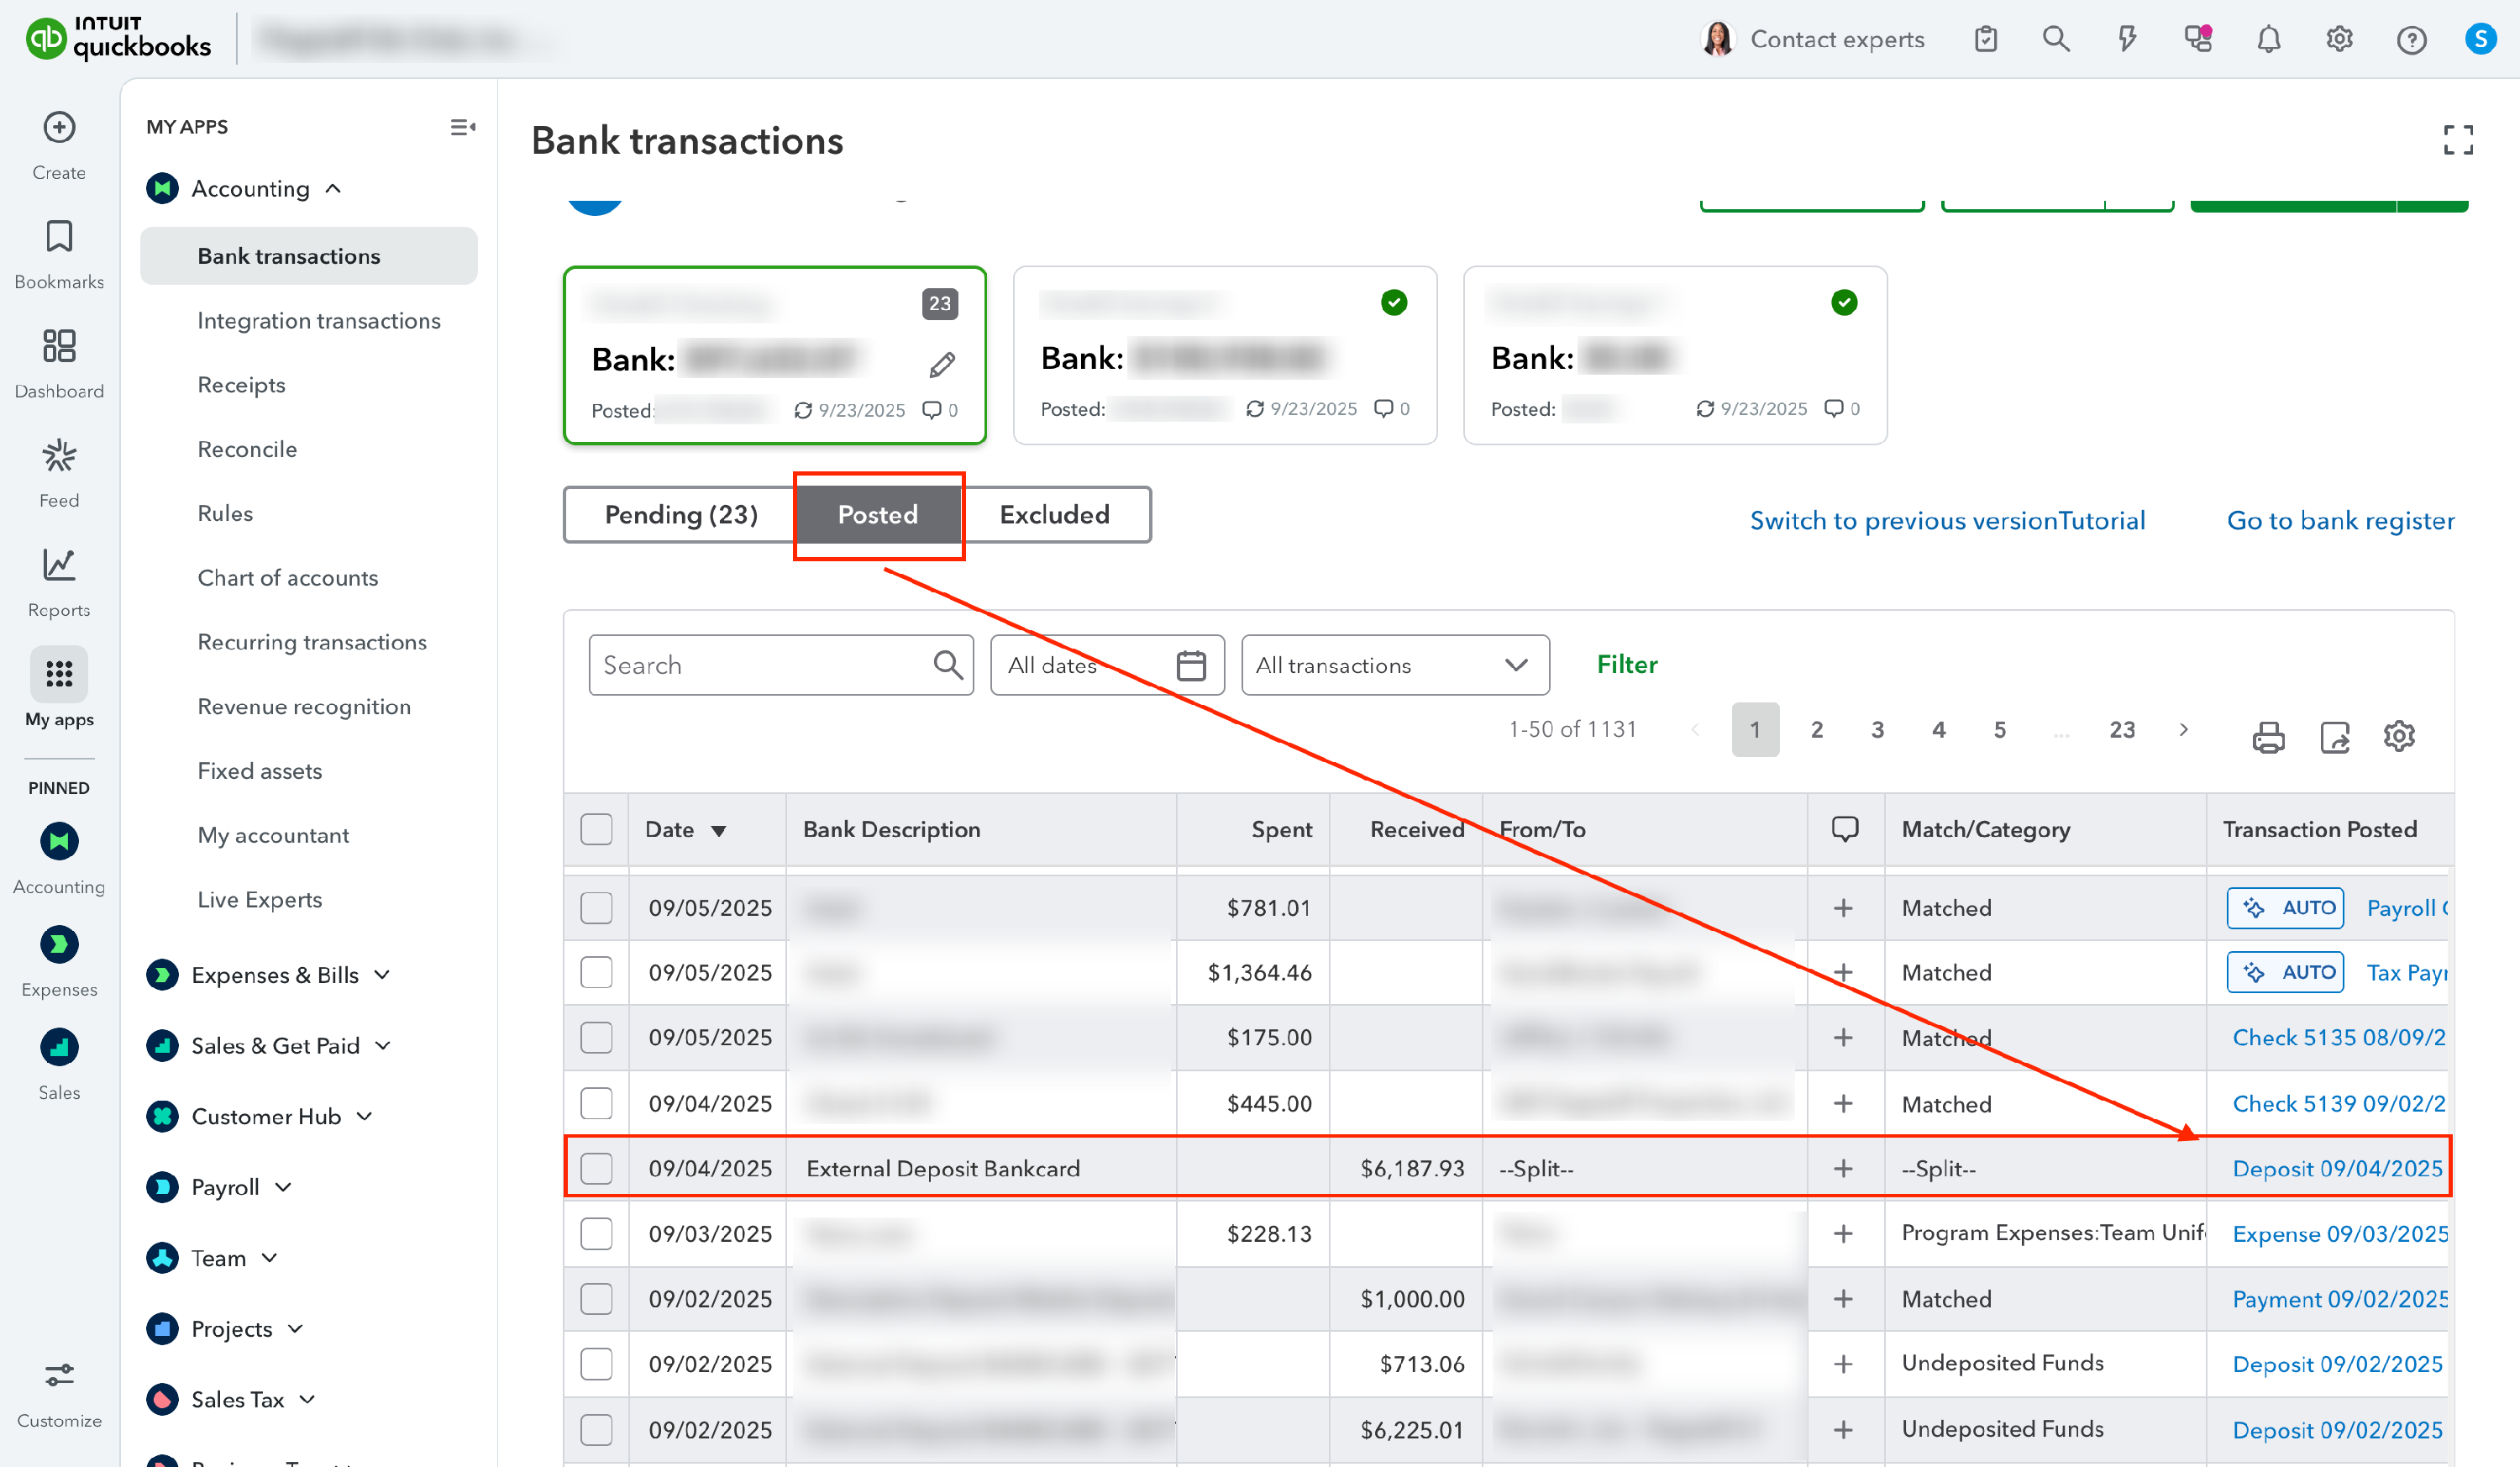Open the Create plus icon
This screenshot has width=2520, height=1467.
[x=59, y=127]
